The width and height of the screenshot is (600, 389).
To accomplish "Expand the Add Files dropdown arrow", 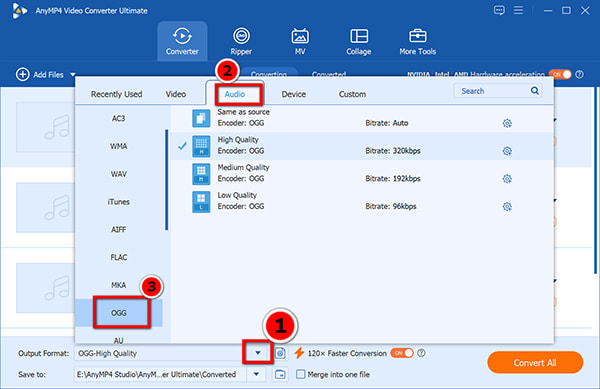I will pos(72,75).
